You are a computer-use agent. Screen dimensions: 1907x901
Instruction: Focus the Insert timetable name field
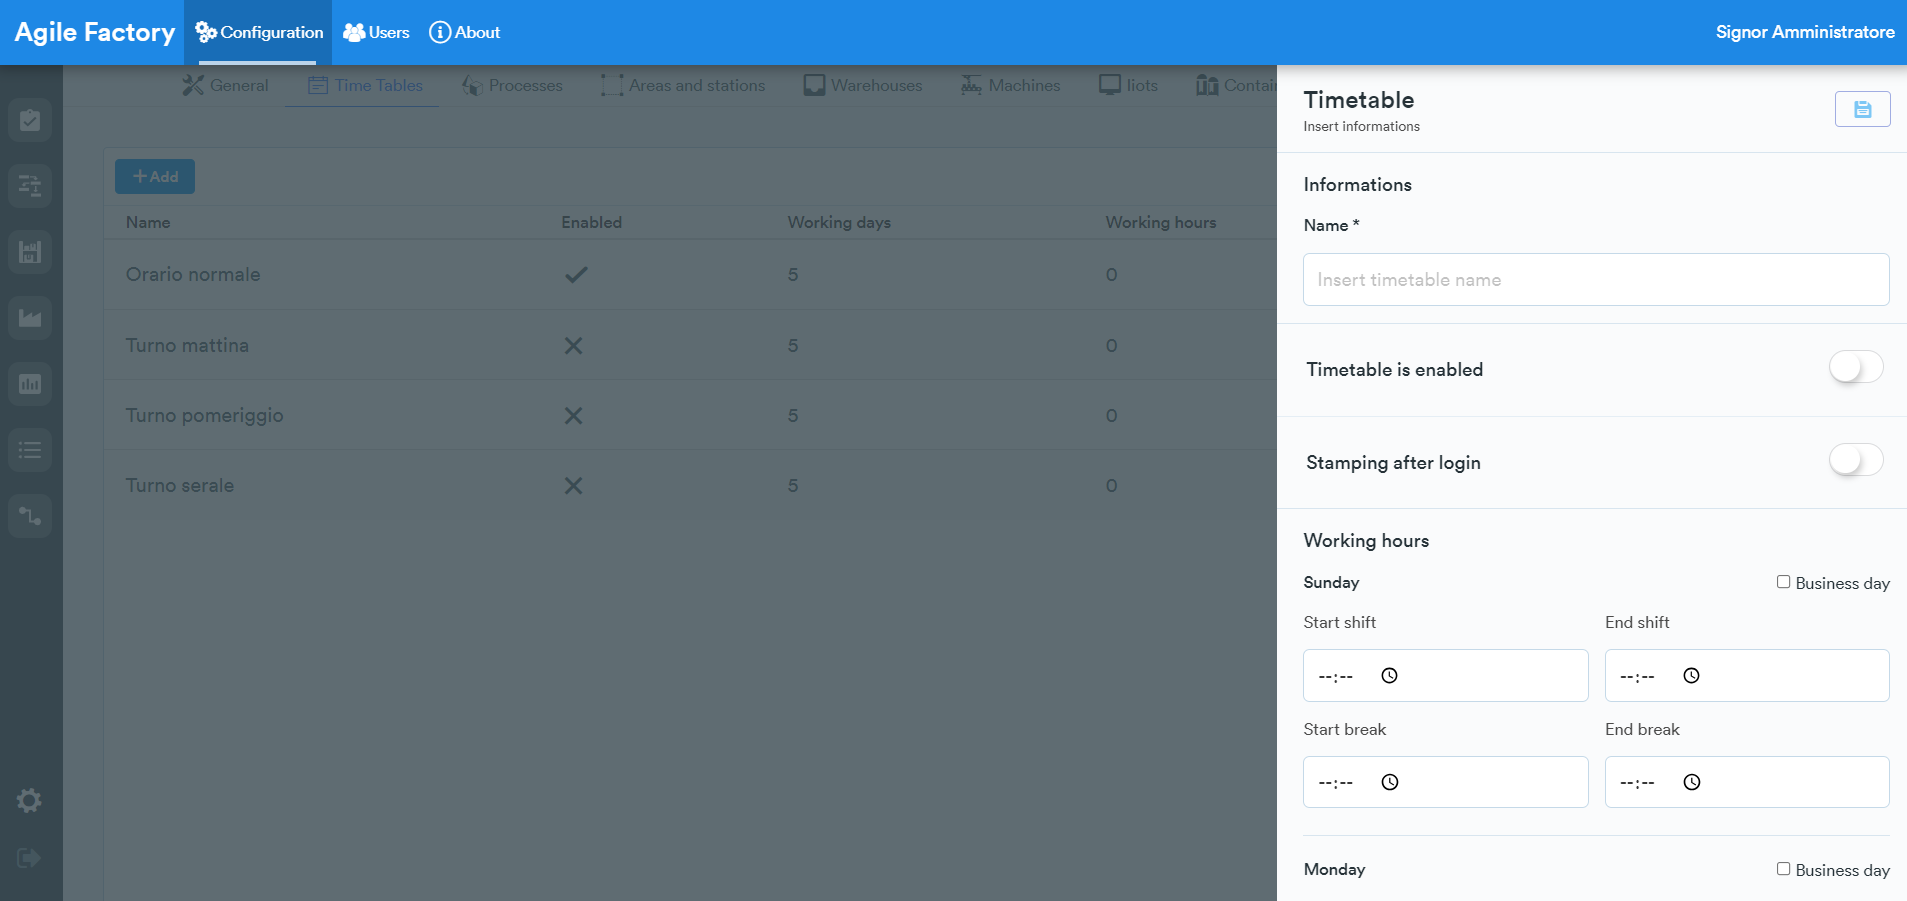click(x=1596, y=280)
